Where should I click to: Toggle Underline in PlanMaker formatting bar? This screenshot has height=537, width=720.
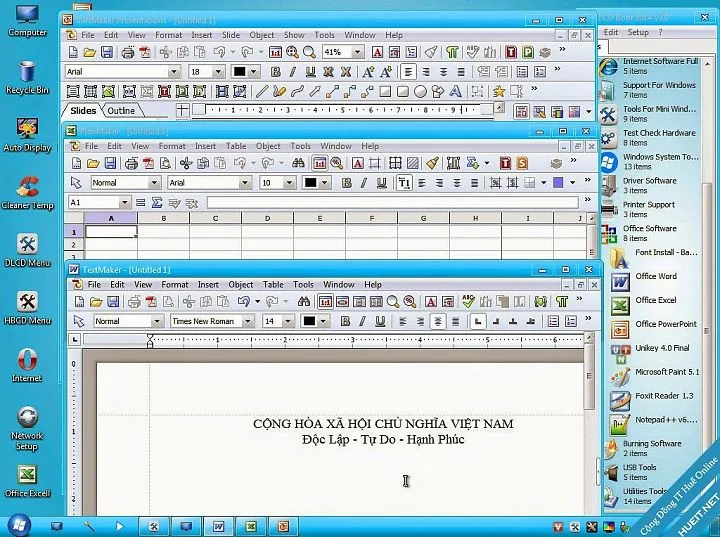(381, 183)
